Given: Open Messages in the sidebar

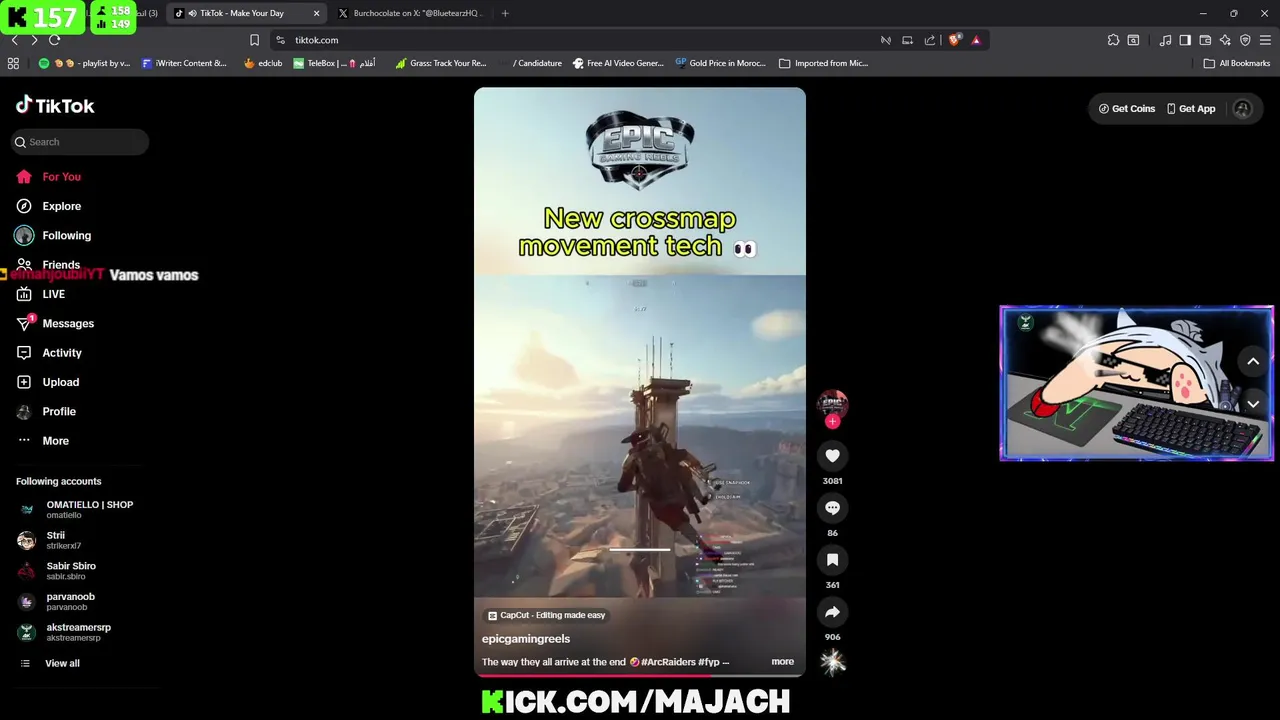Looking at the screenshot, I should pos(55,323).
